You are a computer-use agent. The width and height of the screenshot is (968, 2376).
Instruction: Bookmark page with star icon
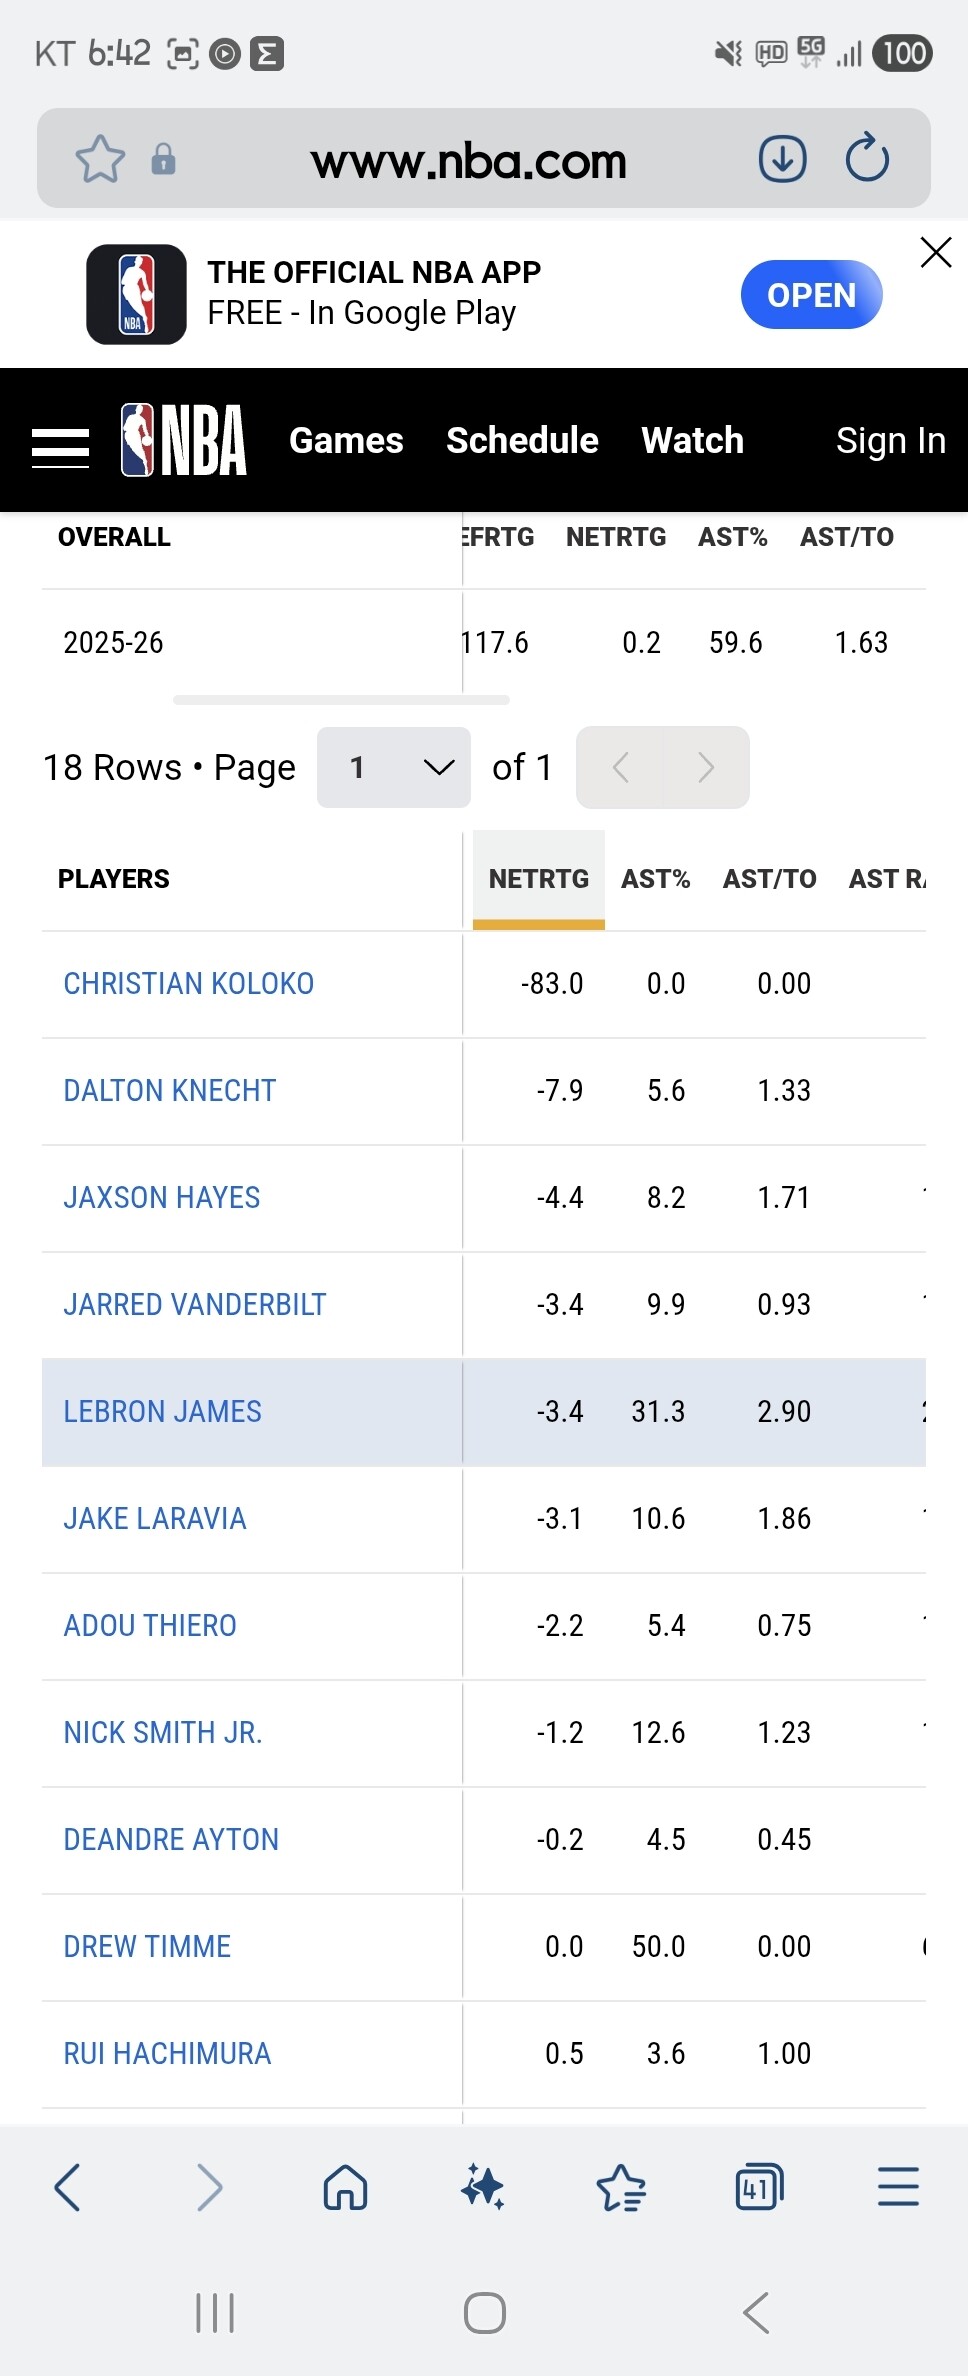pos(100,159)
